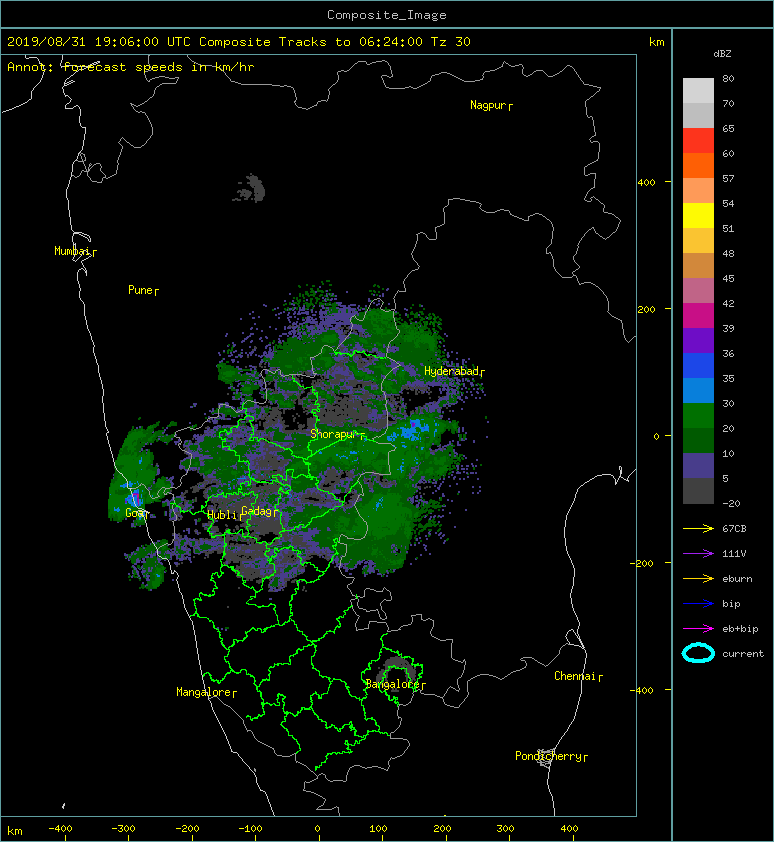
Task: Click the 'eburn' legend label
Action: click(x=737, y=579)
